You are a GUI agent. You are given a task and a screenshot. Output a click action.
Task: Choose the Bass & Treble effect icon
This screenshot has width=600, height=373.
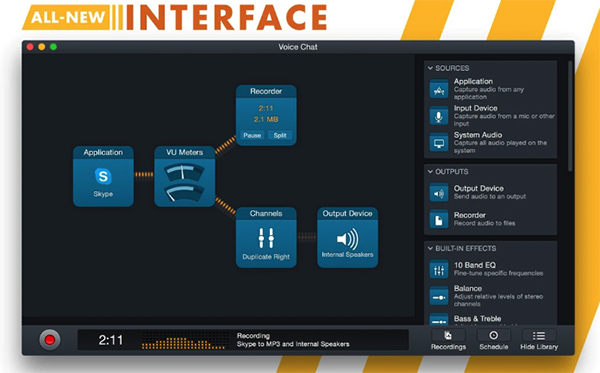click(x=439, y=319)
